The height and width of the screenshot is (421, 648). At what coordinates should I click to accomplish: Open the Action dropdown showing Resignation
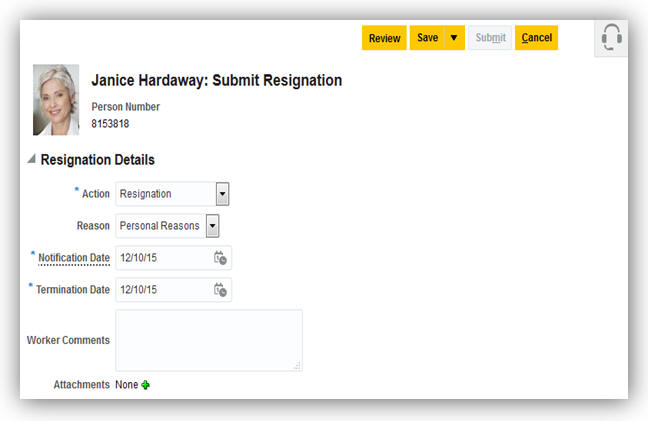223,194
